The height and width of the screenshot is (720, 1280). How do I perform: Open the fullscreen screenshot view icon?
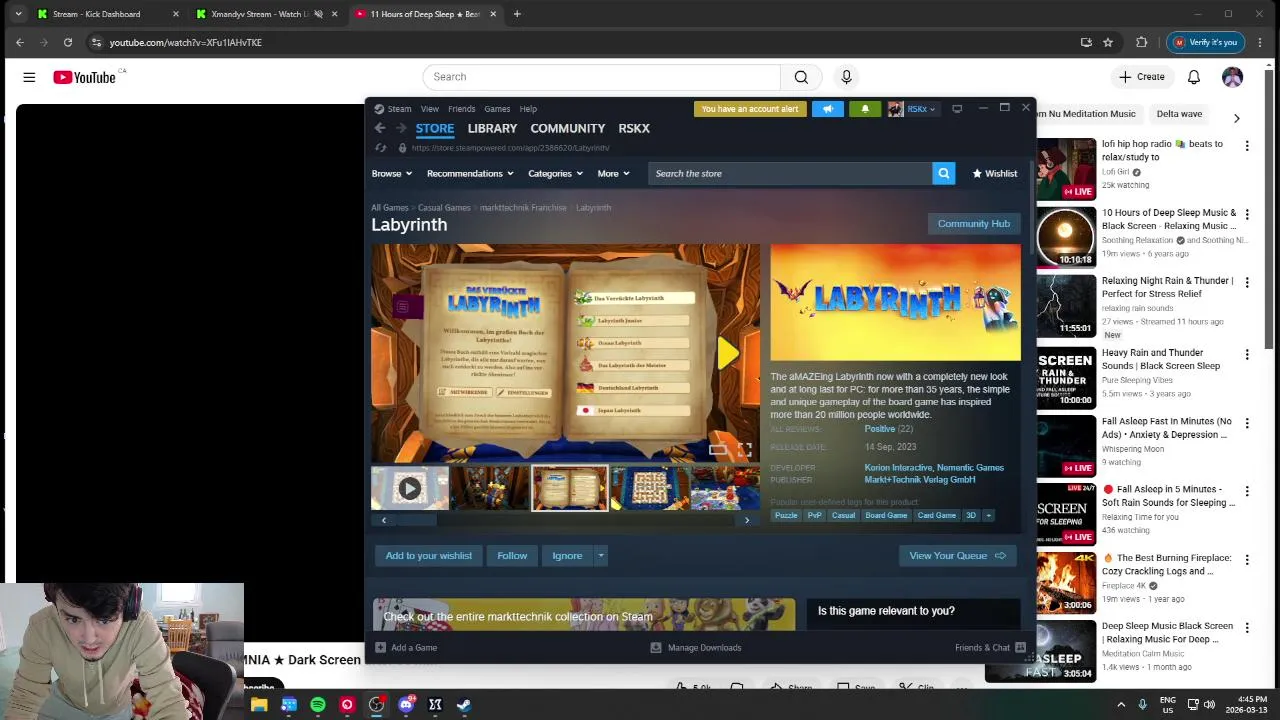coord(744,450)
